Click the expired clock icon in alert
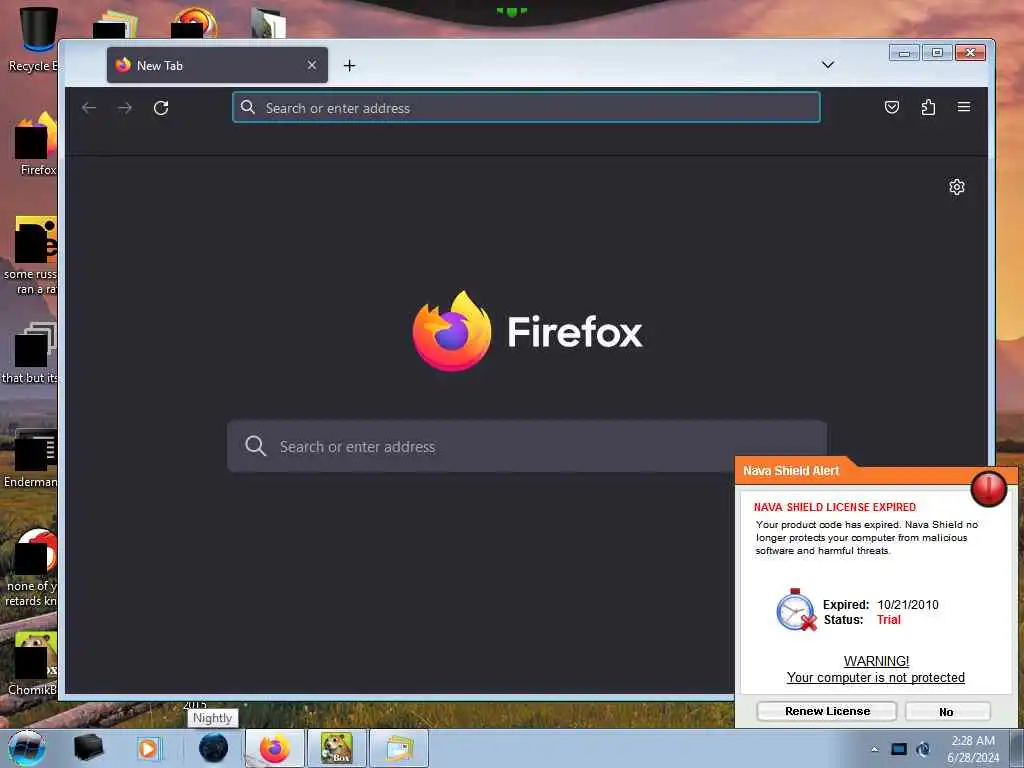Viewport: 1024px width, 768px height. pos(796,610)
